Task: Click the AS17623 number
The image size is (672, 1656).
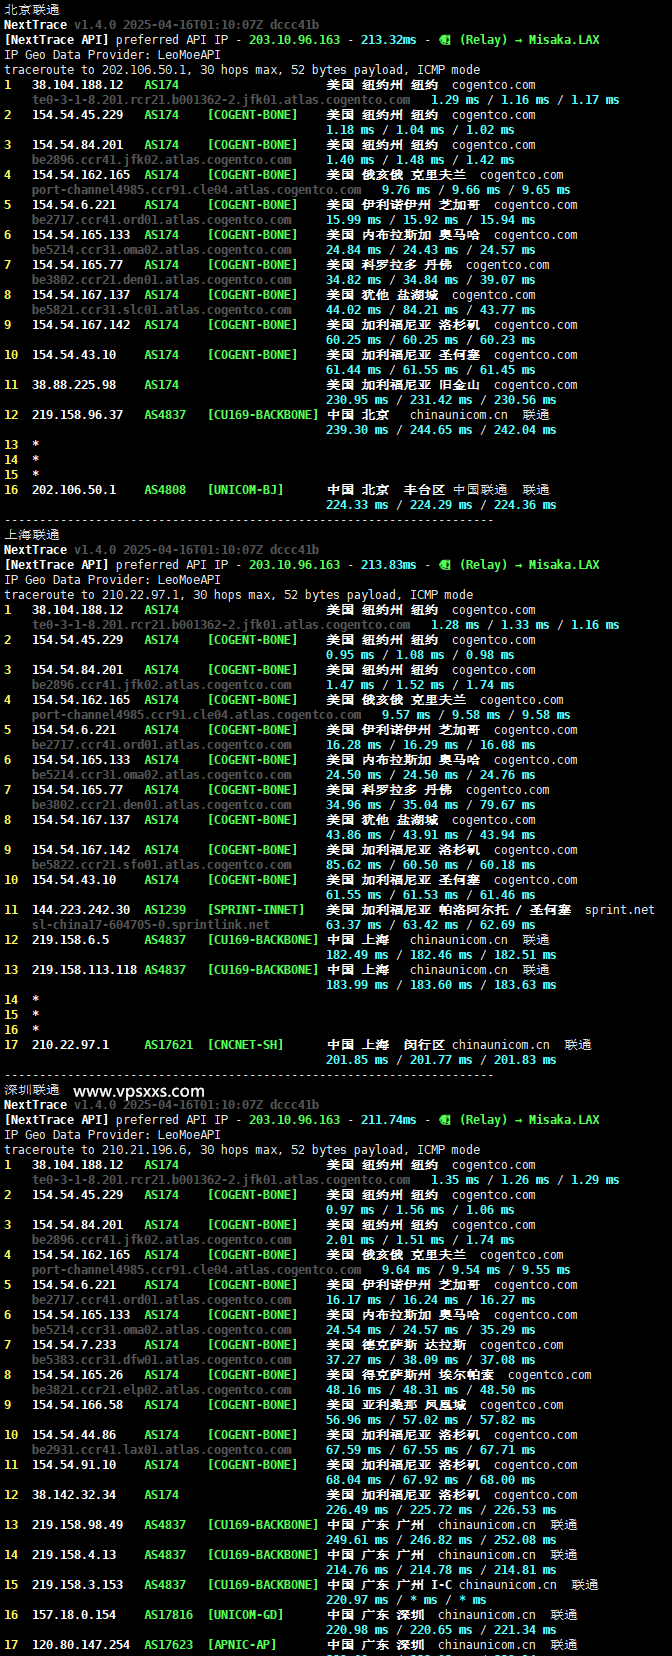Action: [x=169, y=1645]
